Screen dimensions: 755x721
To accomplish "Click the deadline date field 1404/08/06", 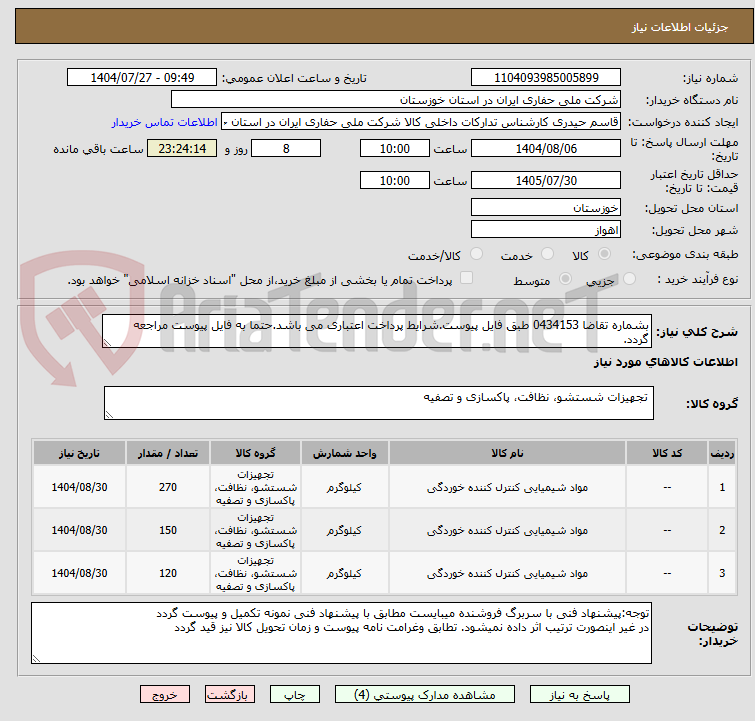I will [546, 148].
